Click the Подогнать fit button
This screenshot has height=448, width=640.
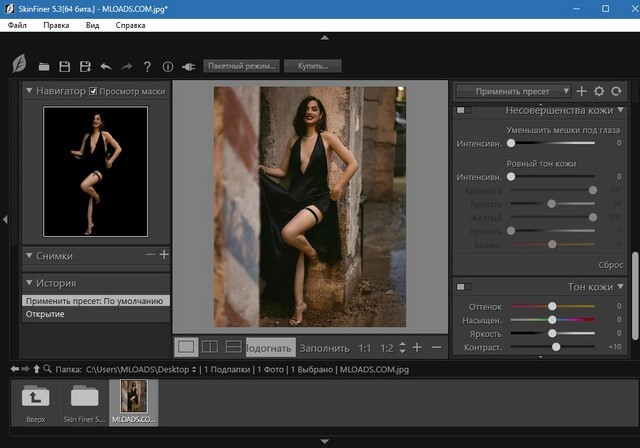tap(271, 348)
